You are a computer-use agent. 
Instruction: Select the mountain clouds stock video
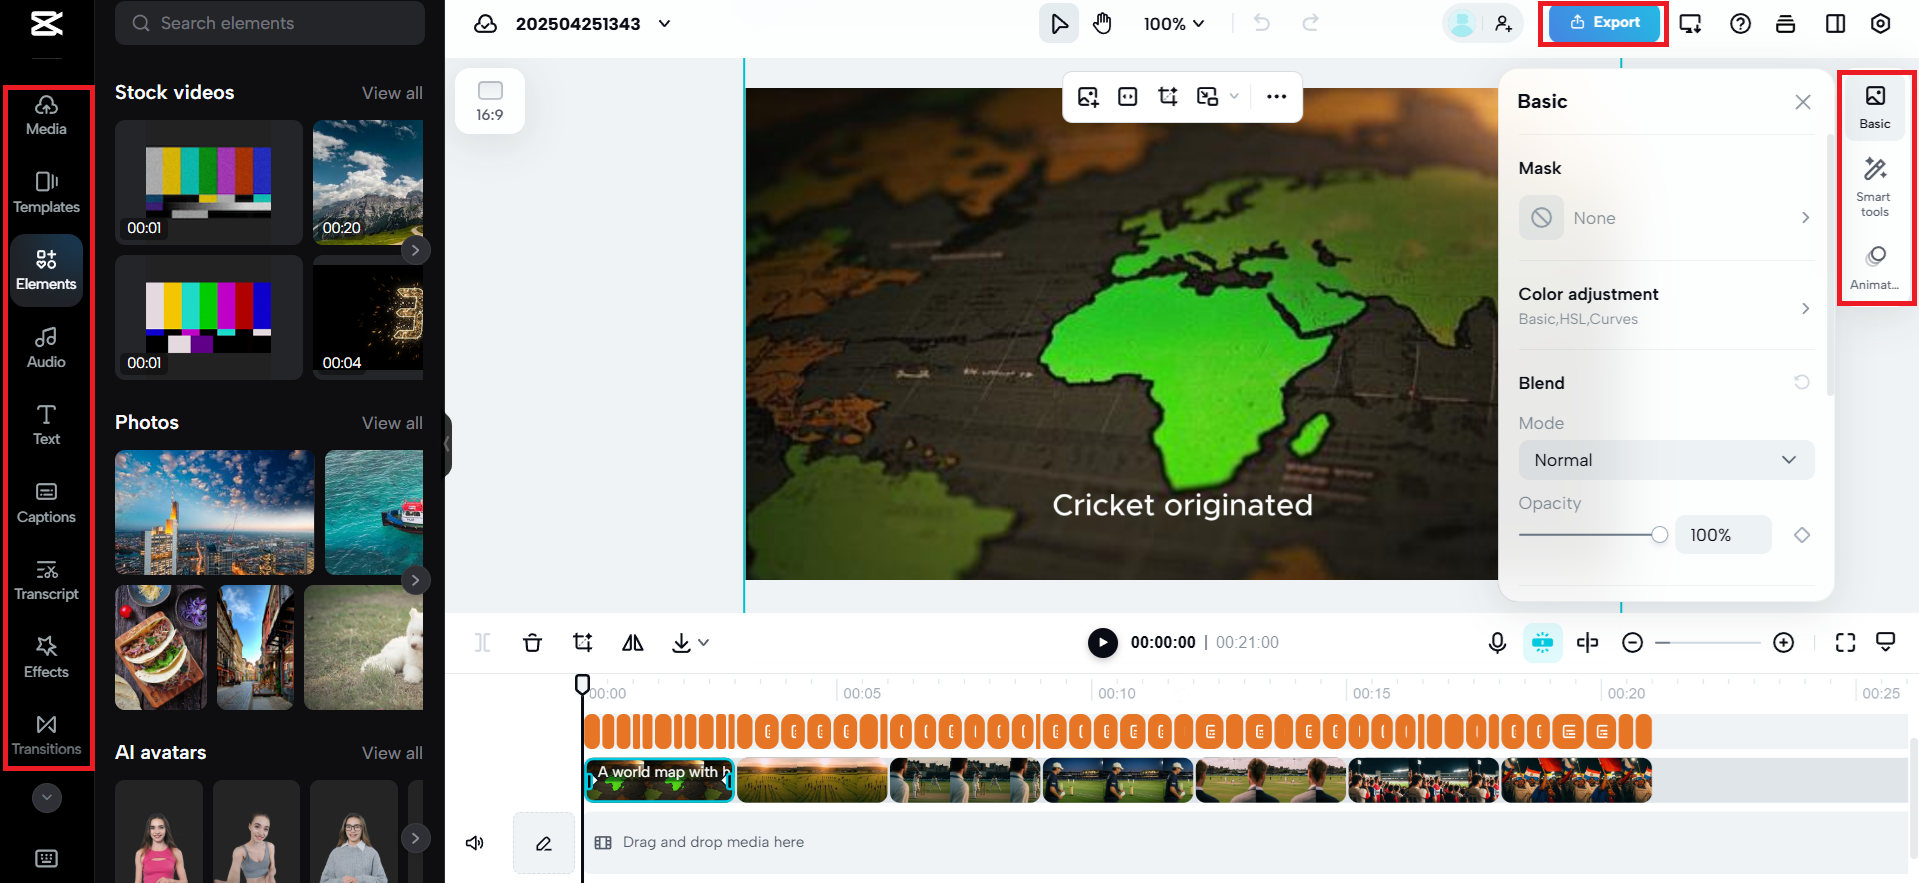[x=368, y=182]
